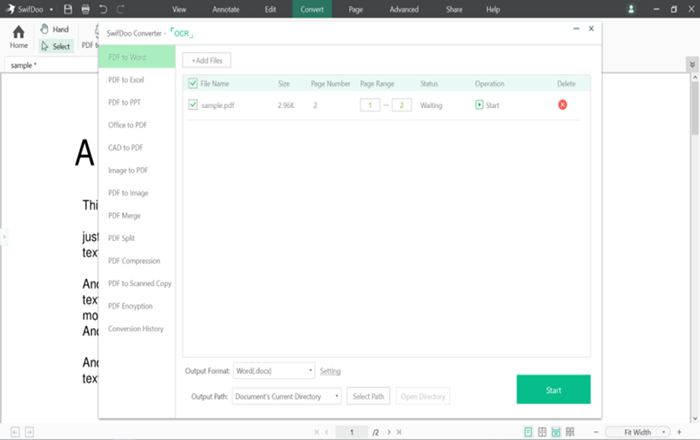The image size is (700, 440).
Task: Open the Advanced menu tab
Action: (404, 9)
